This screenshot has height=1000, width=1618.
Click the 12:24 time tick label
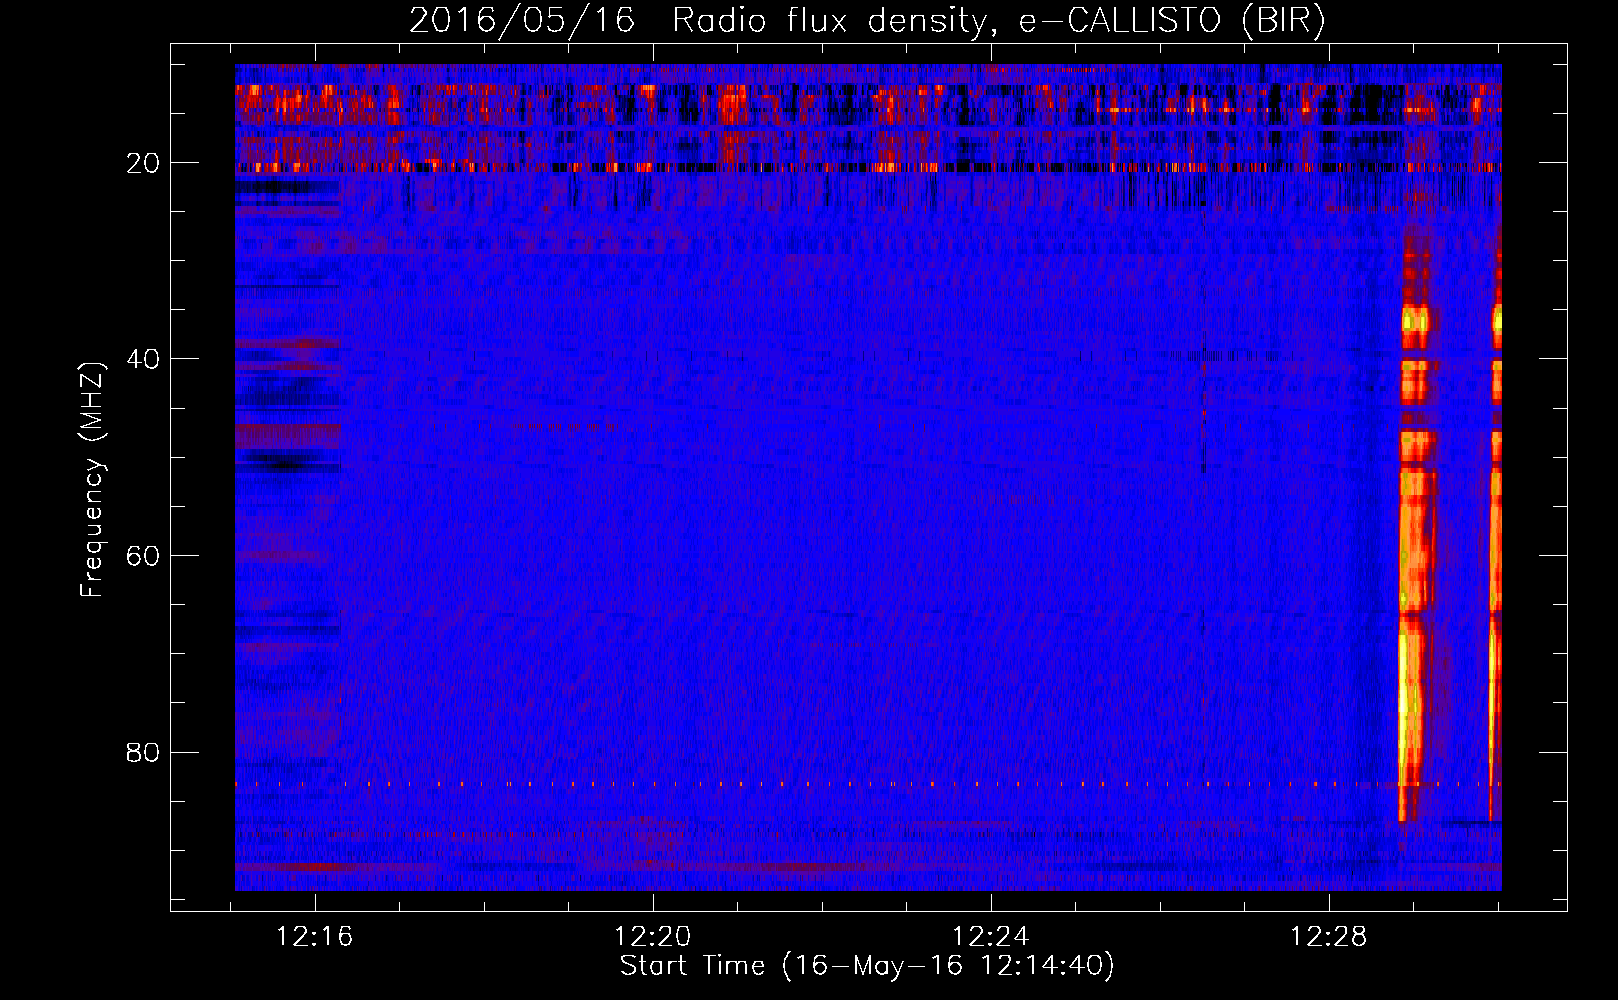click(x=991, y=937)
